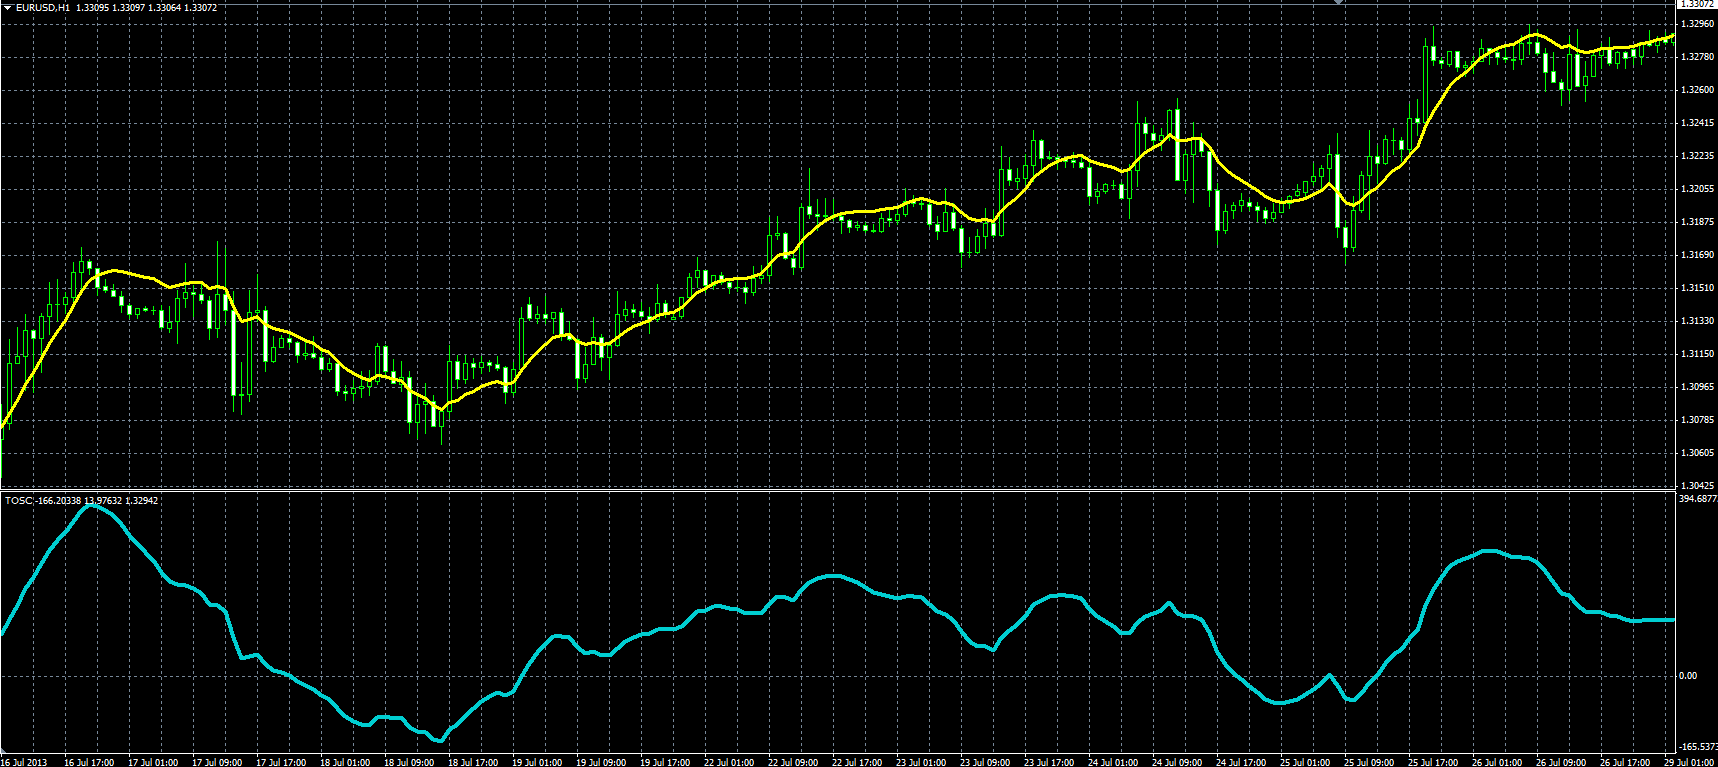
Task: Click the 24 Jul 01:00 time label
Action: coord(1113,762)
